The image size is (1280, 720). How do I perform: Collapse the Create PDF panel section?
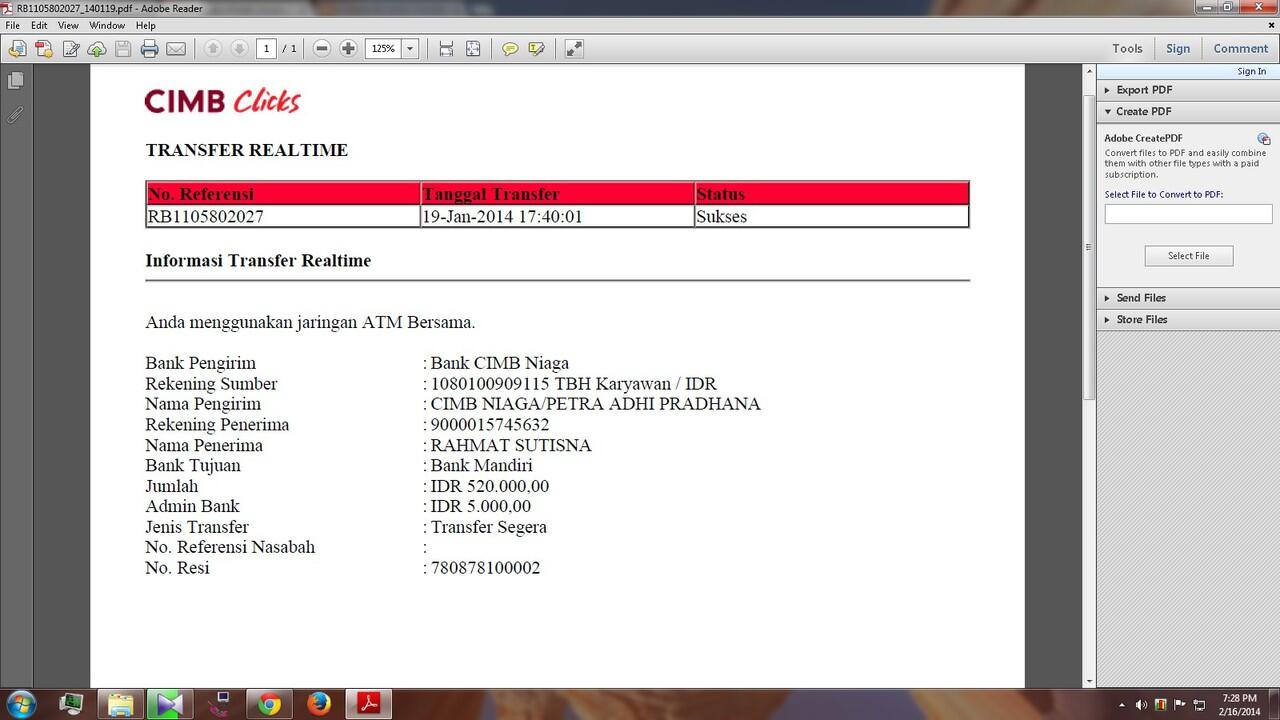[1188, 111]
